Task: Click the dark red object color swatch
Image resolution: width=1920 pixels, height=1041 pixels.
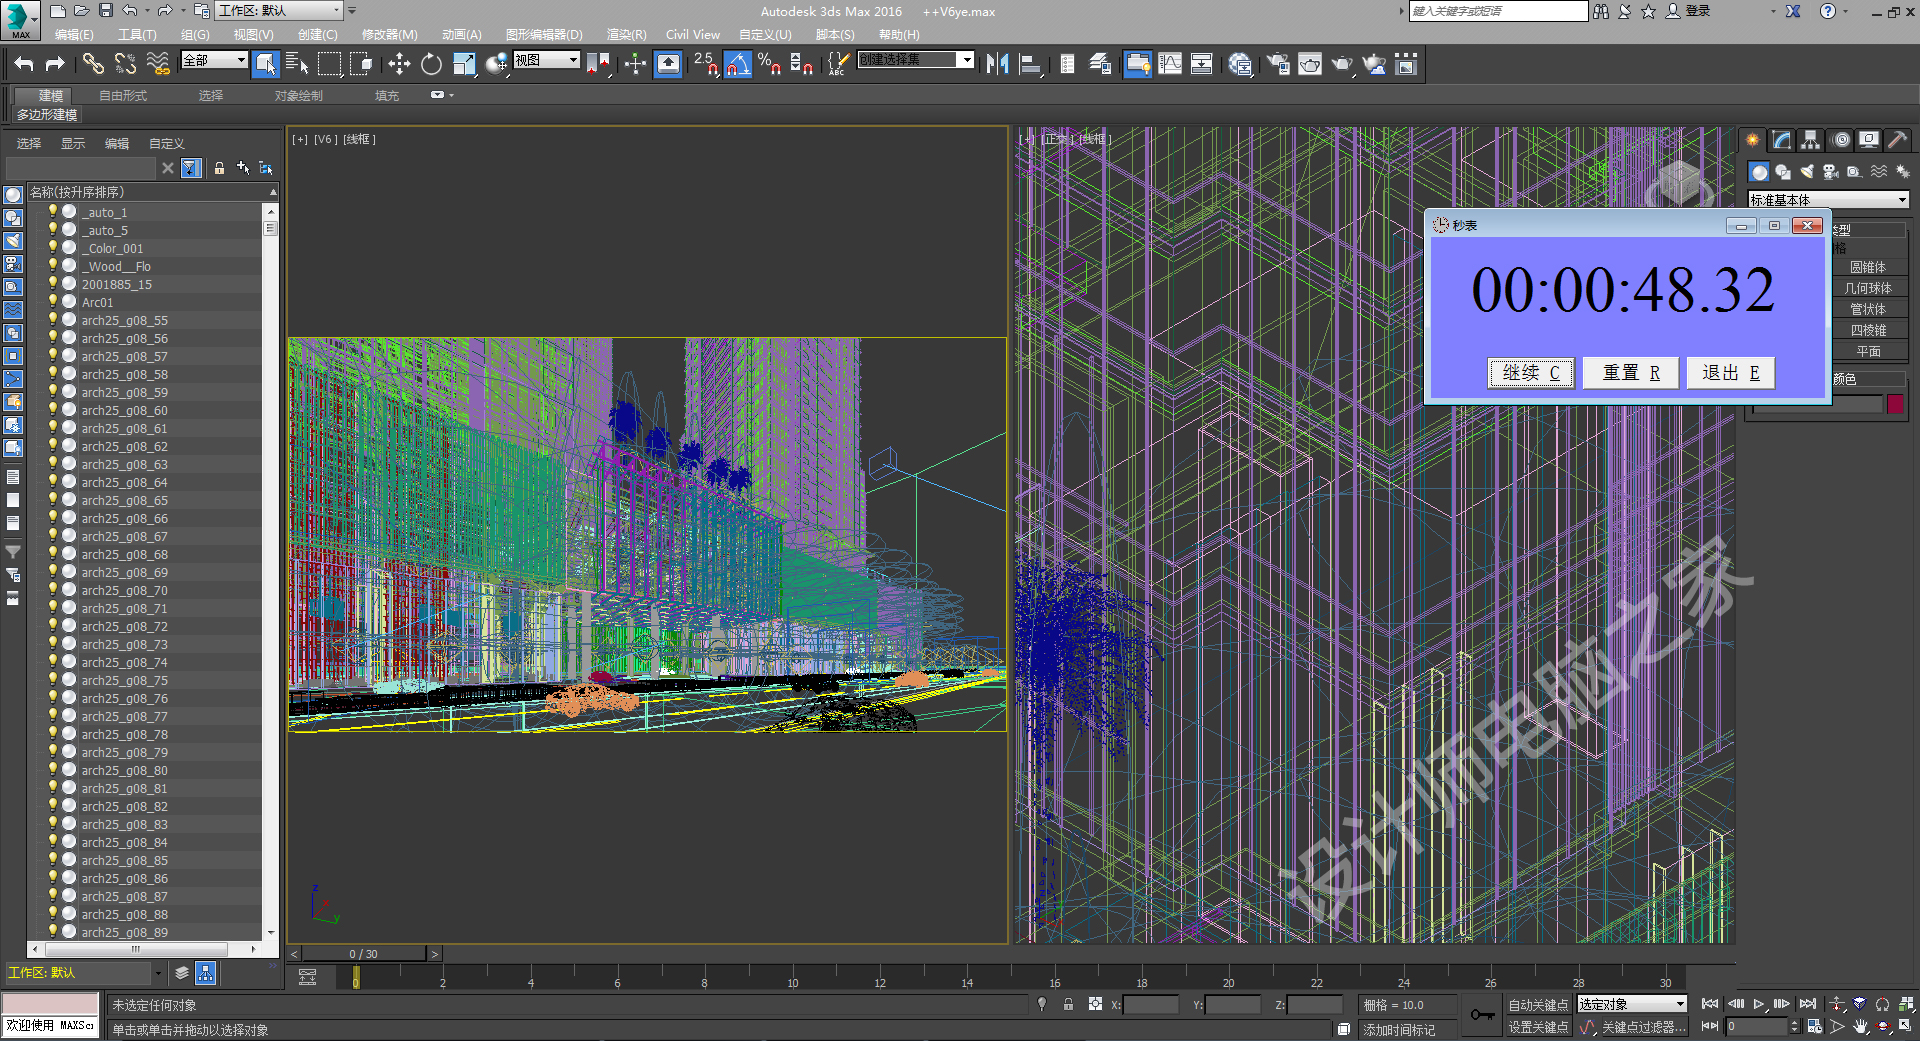Action: (x=1894, y=404)
